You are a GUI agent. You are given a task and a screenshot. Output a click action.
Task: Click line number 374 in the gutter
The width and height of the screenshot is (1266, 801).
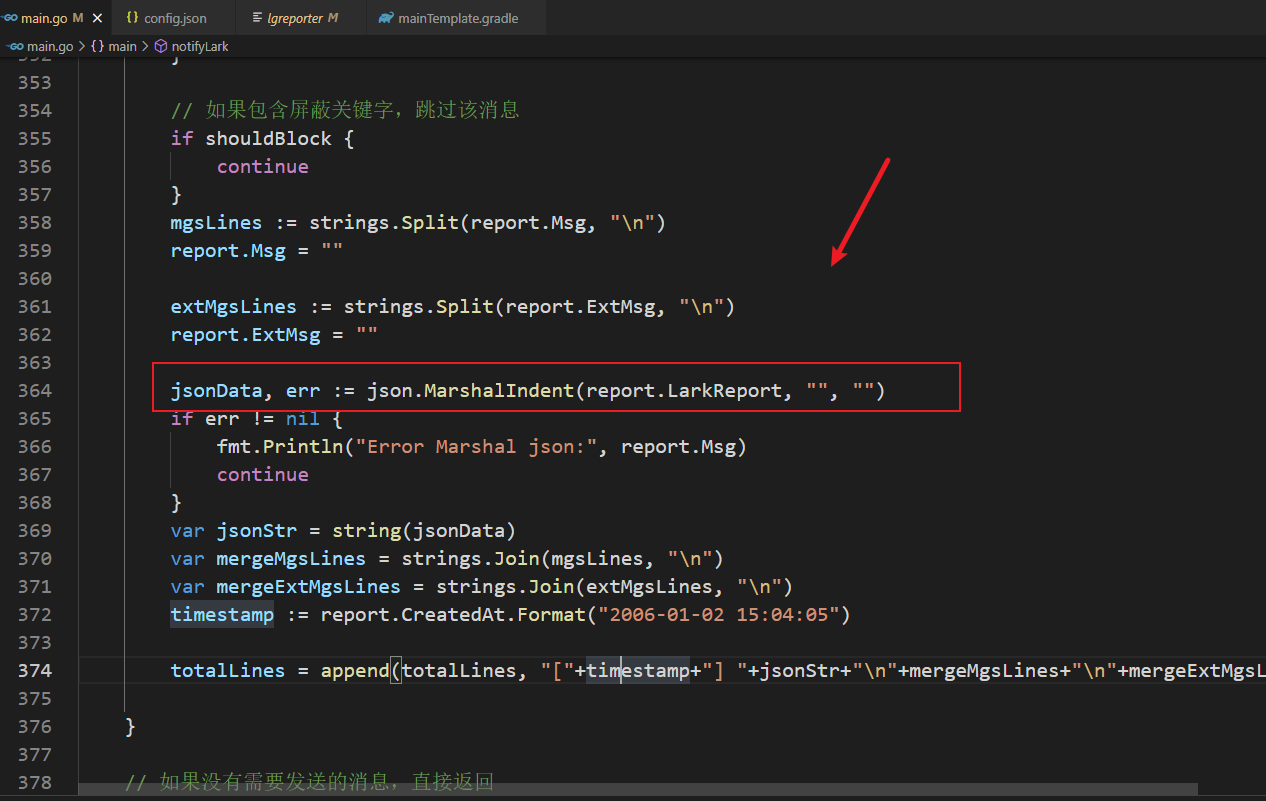pyautogui.click(x=35, y=670)
